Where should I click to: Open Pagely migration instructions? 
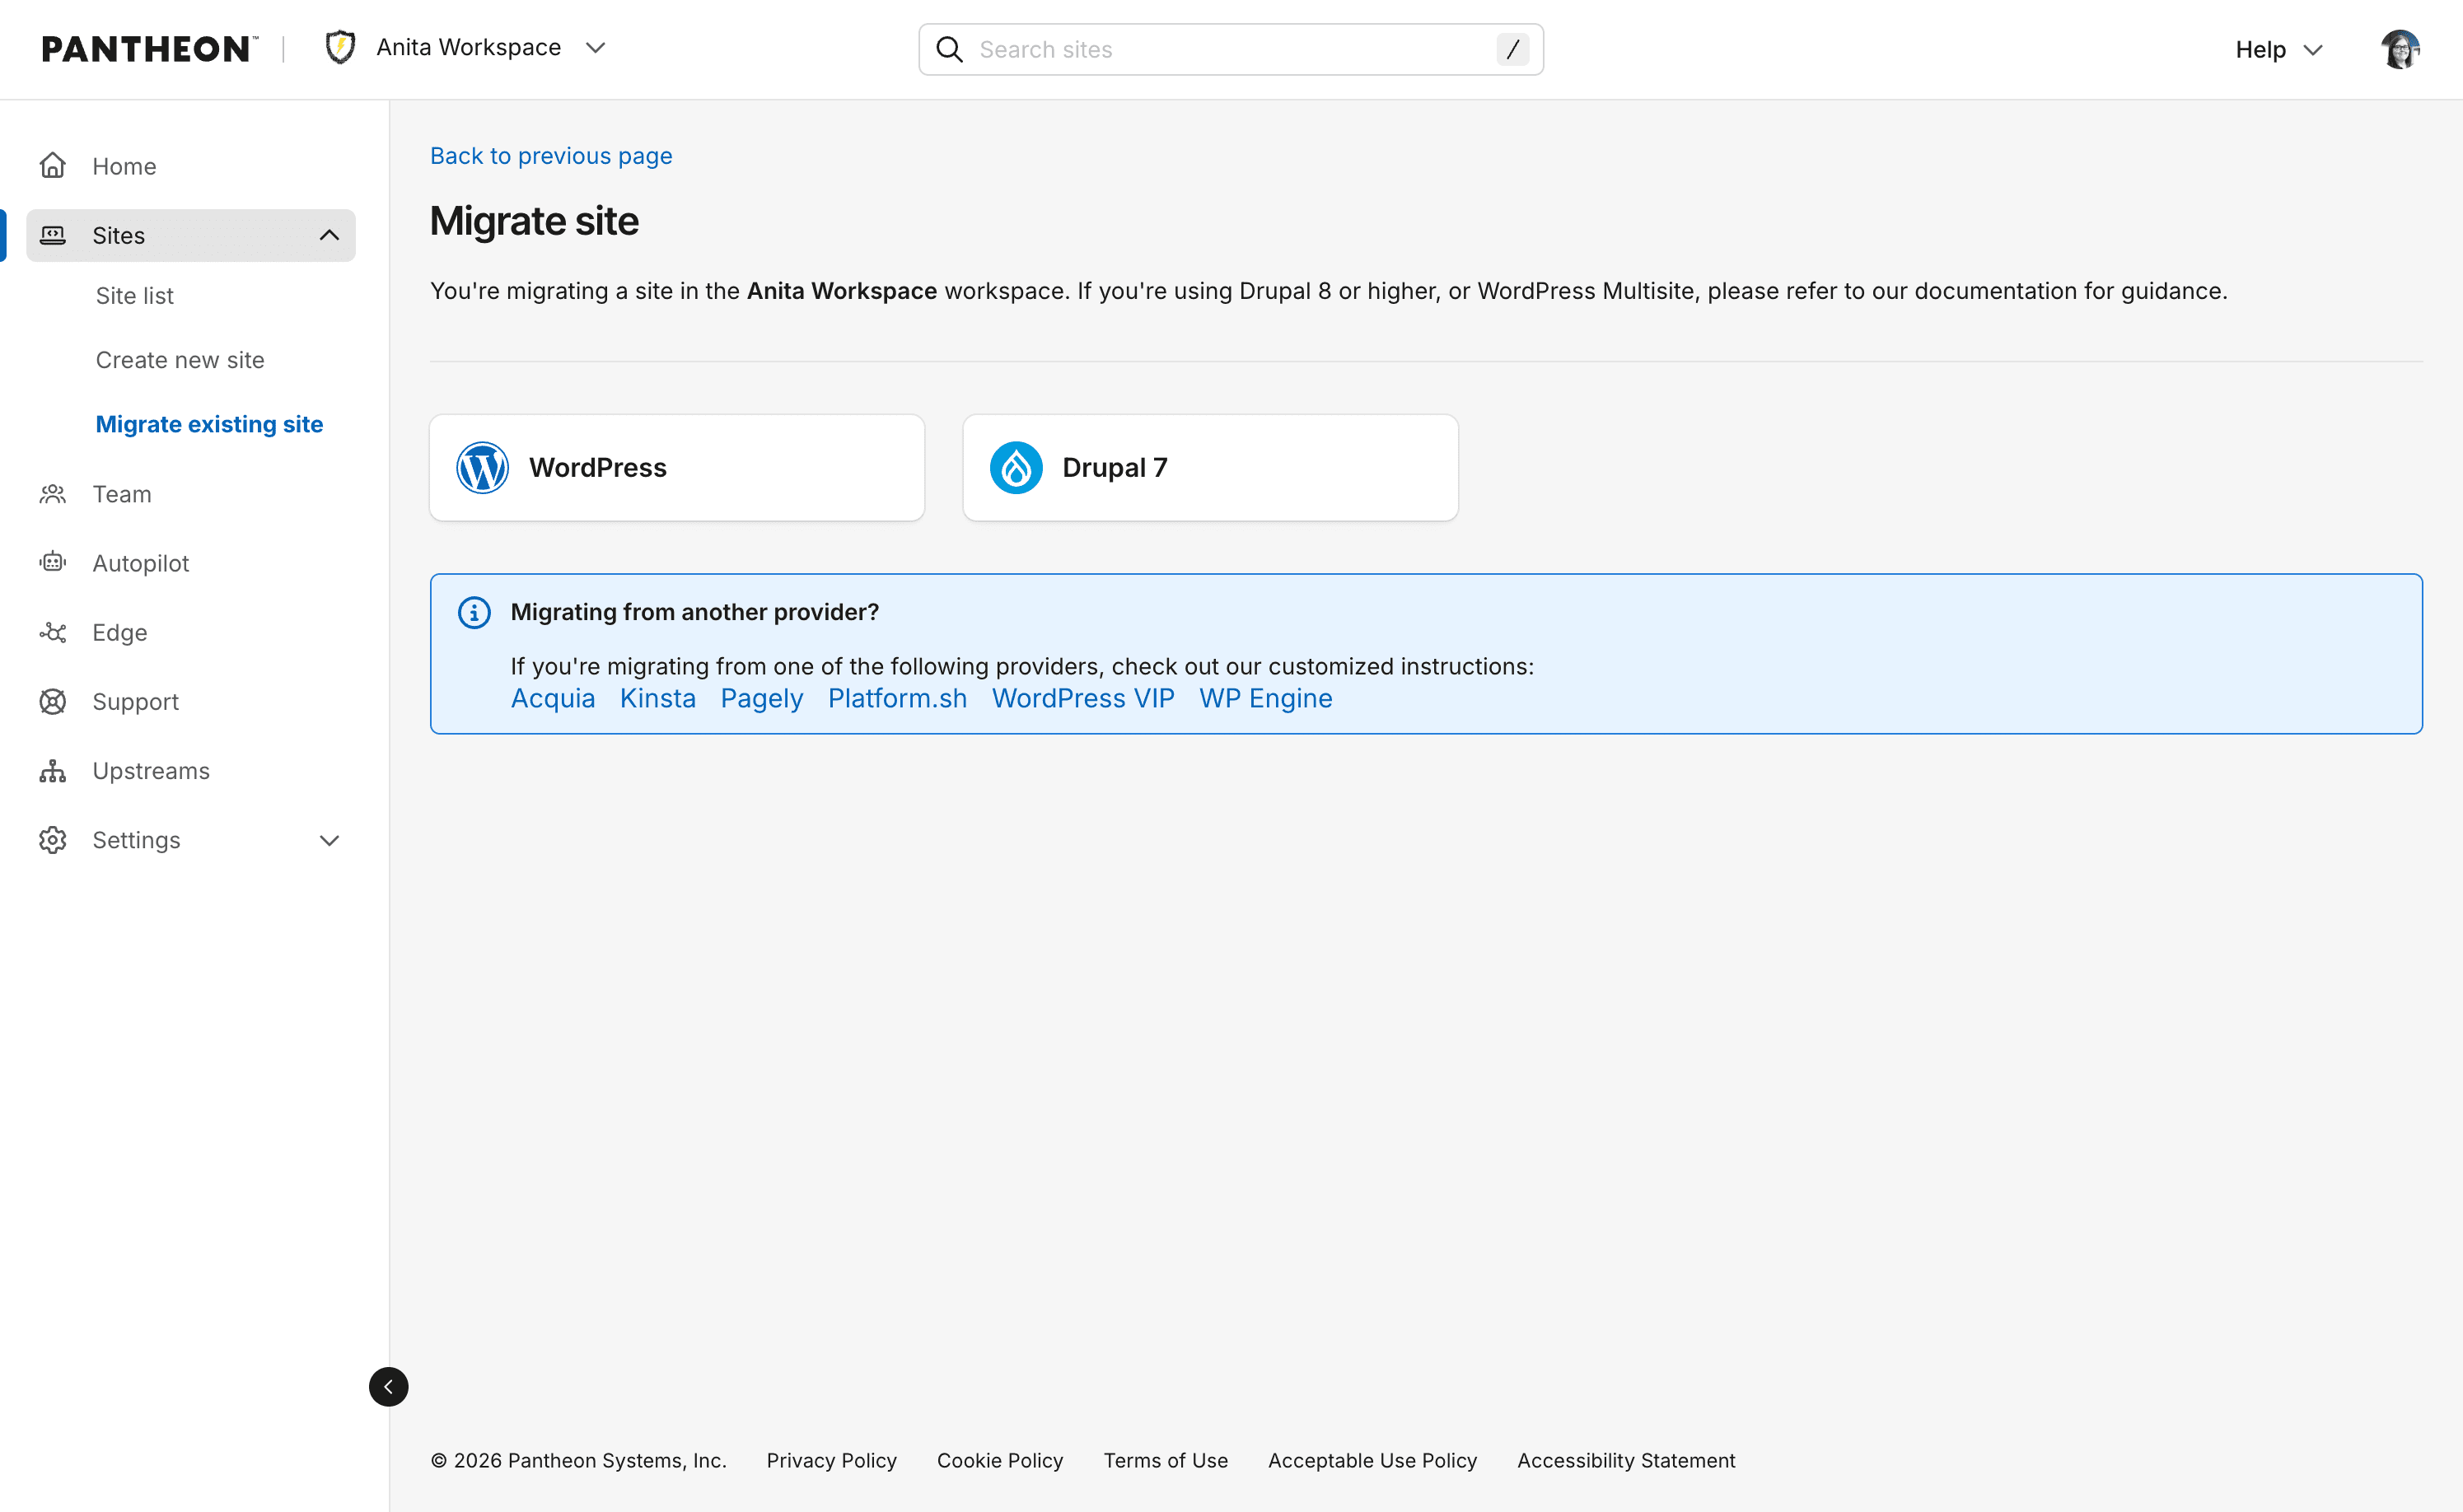point(762,698)
